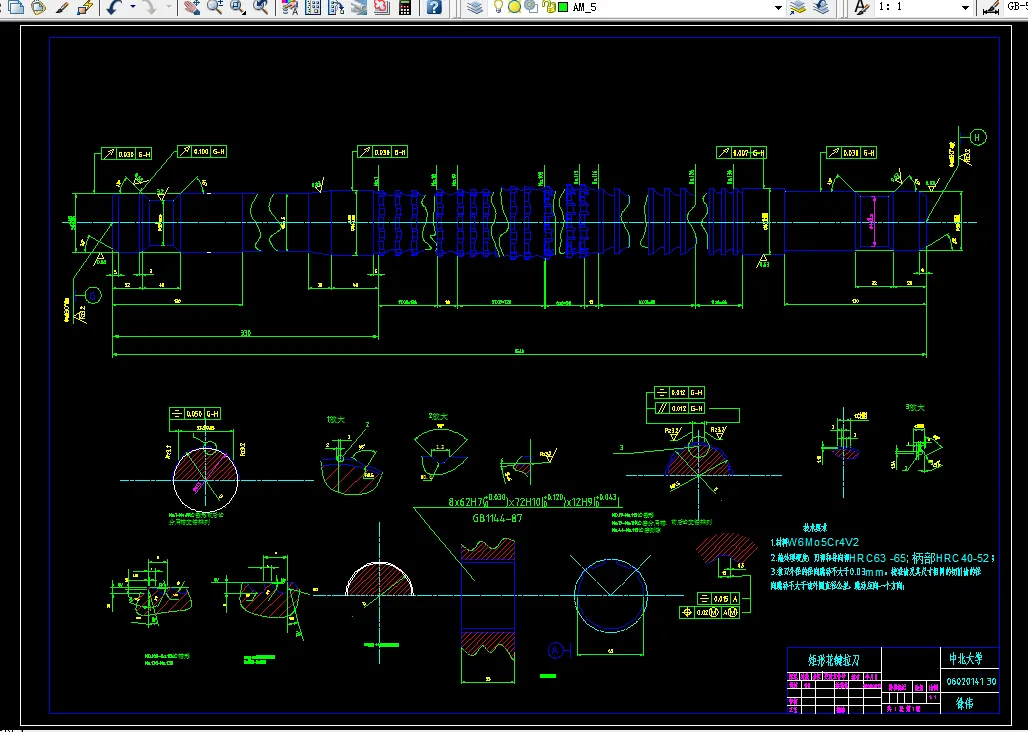This screenshot has width=1028, height=732.
Task: Click the Layer Previous icon
Action: tap(821, 7)
